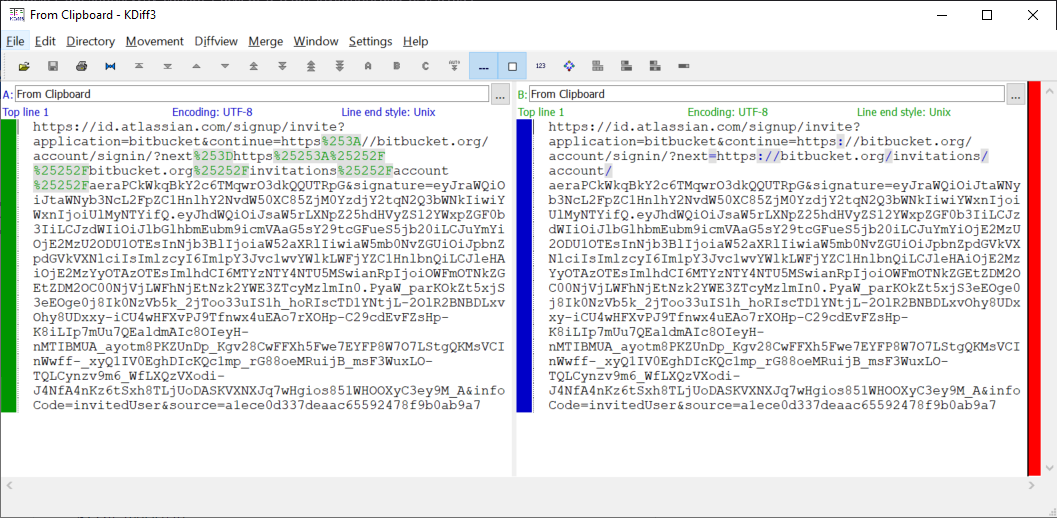Click 'Encoding: UTF-8' label in pane B

pos(728,113)
